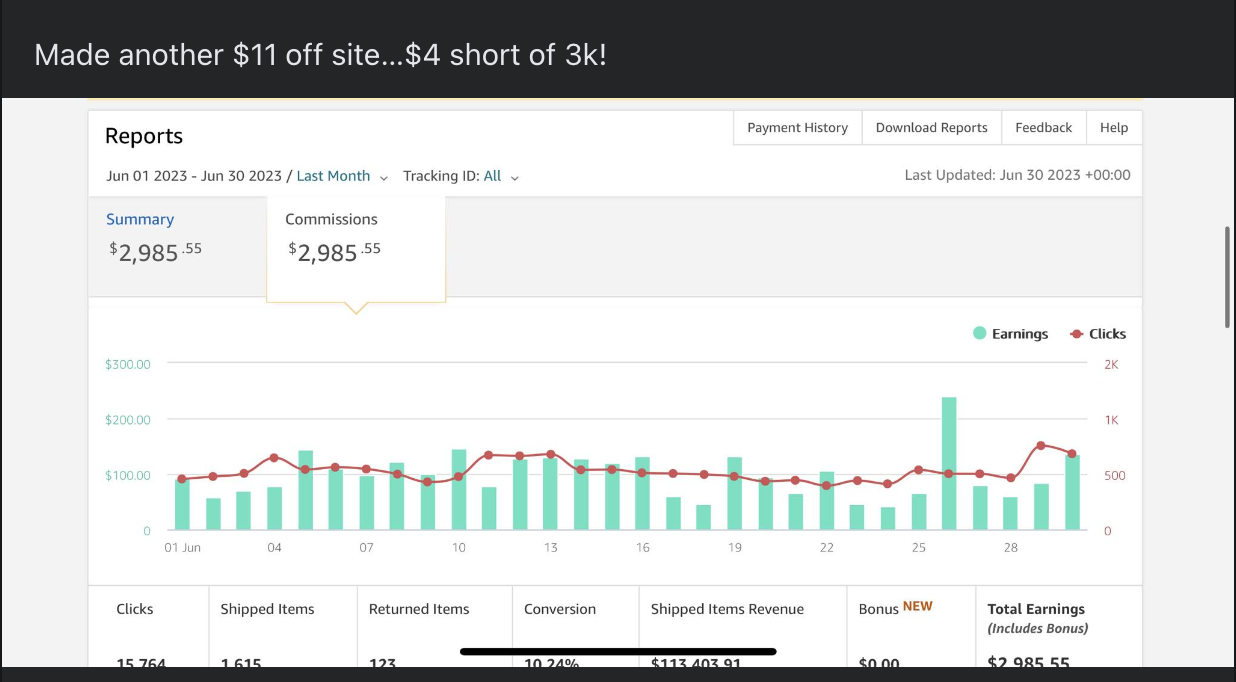Toggle the Clicks legend red marker
Image resolution: width=1236 pixels, height=682 pixels.
click(1077, 334)
